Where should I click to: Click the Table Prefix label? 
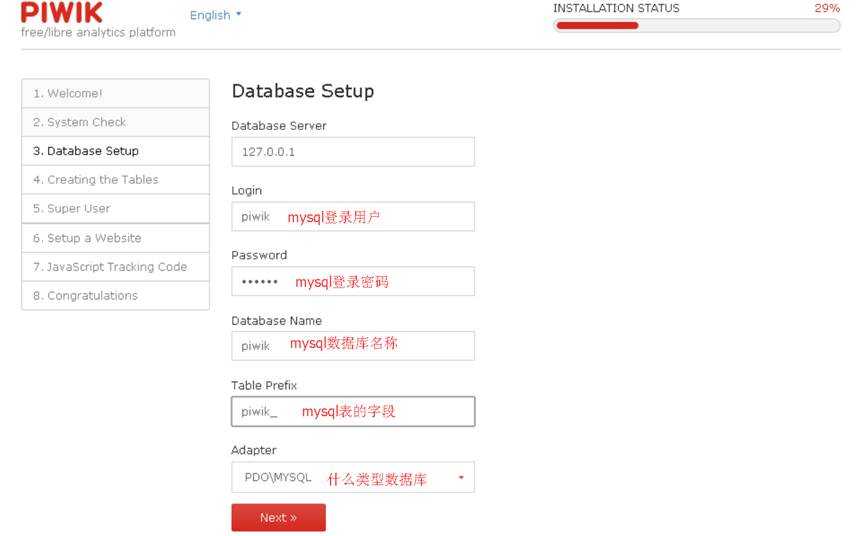(x=264, y=386)
